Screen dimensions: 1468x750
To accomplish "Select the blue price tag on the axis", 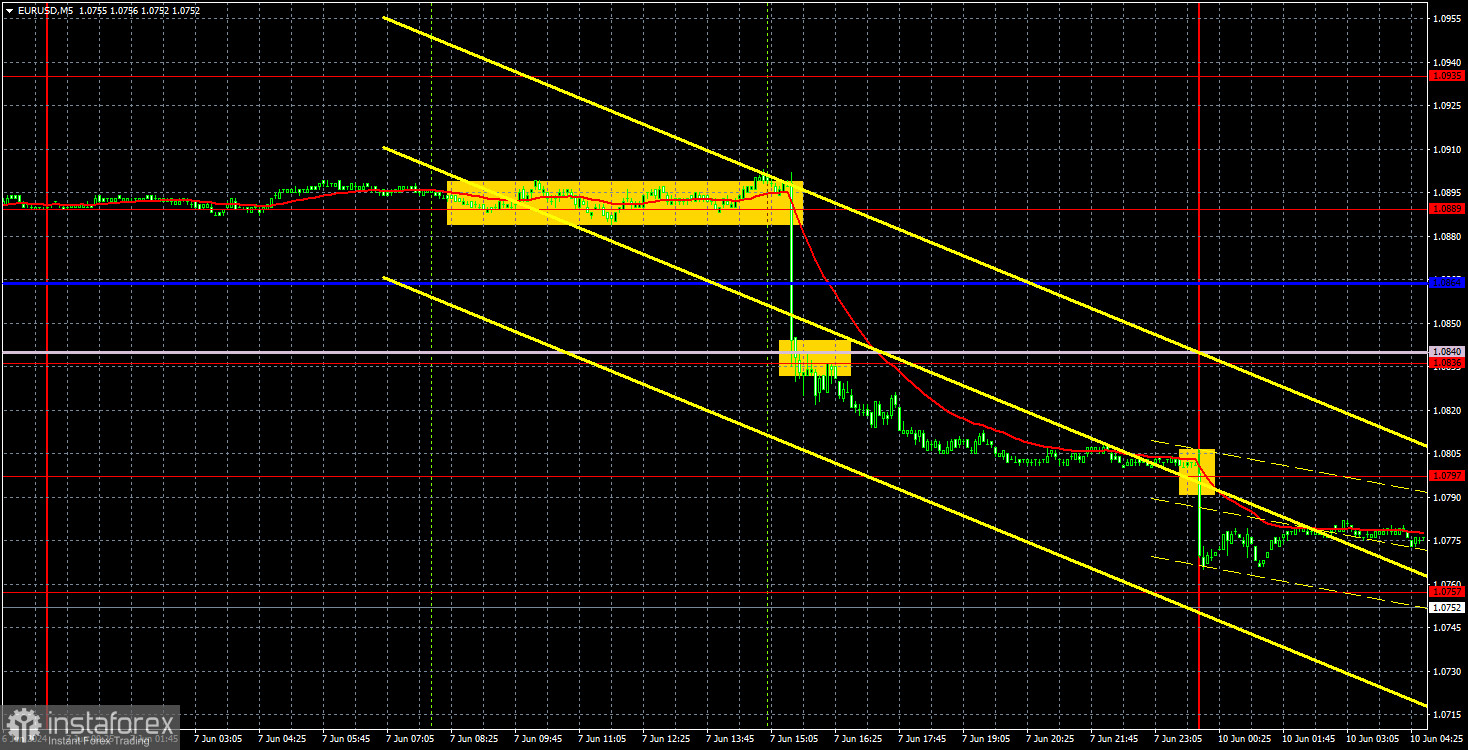I will tap(1448, 283).
